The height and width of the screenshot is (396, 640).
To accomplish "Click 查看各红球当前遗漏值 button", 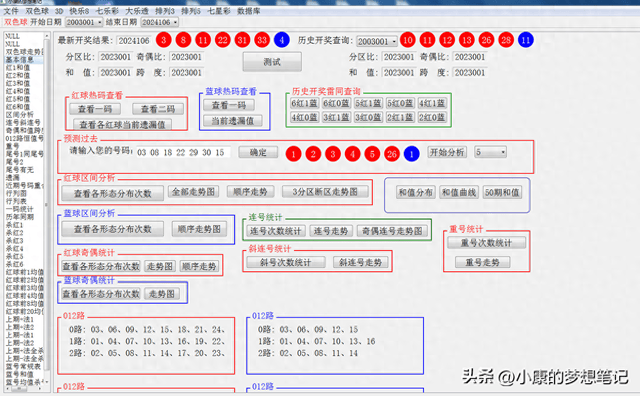I will [x=122, y=125].
